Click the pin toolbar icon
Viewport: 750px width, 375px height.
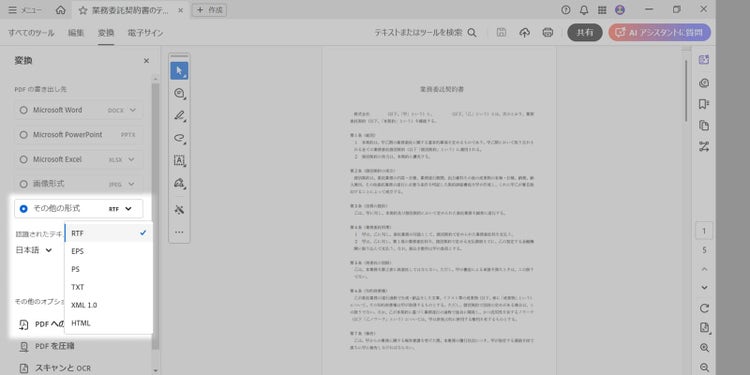tap(179, 210)
